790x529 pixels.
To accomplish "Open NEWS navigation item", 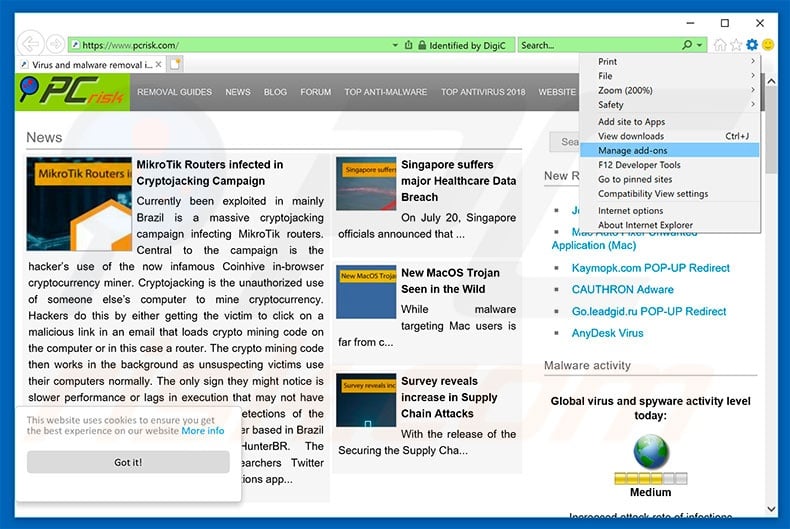I will click(238, 92).
